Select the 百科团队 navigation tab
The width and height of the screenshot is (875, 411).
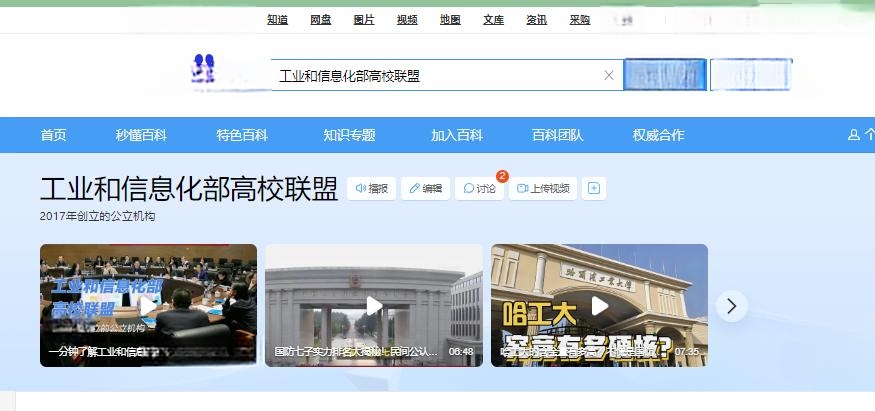(x=557, y=135)
